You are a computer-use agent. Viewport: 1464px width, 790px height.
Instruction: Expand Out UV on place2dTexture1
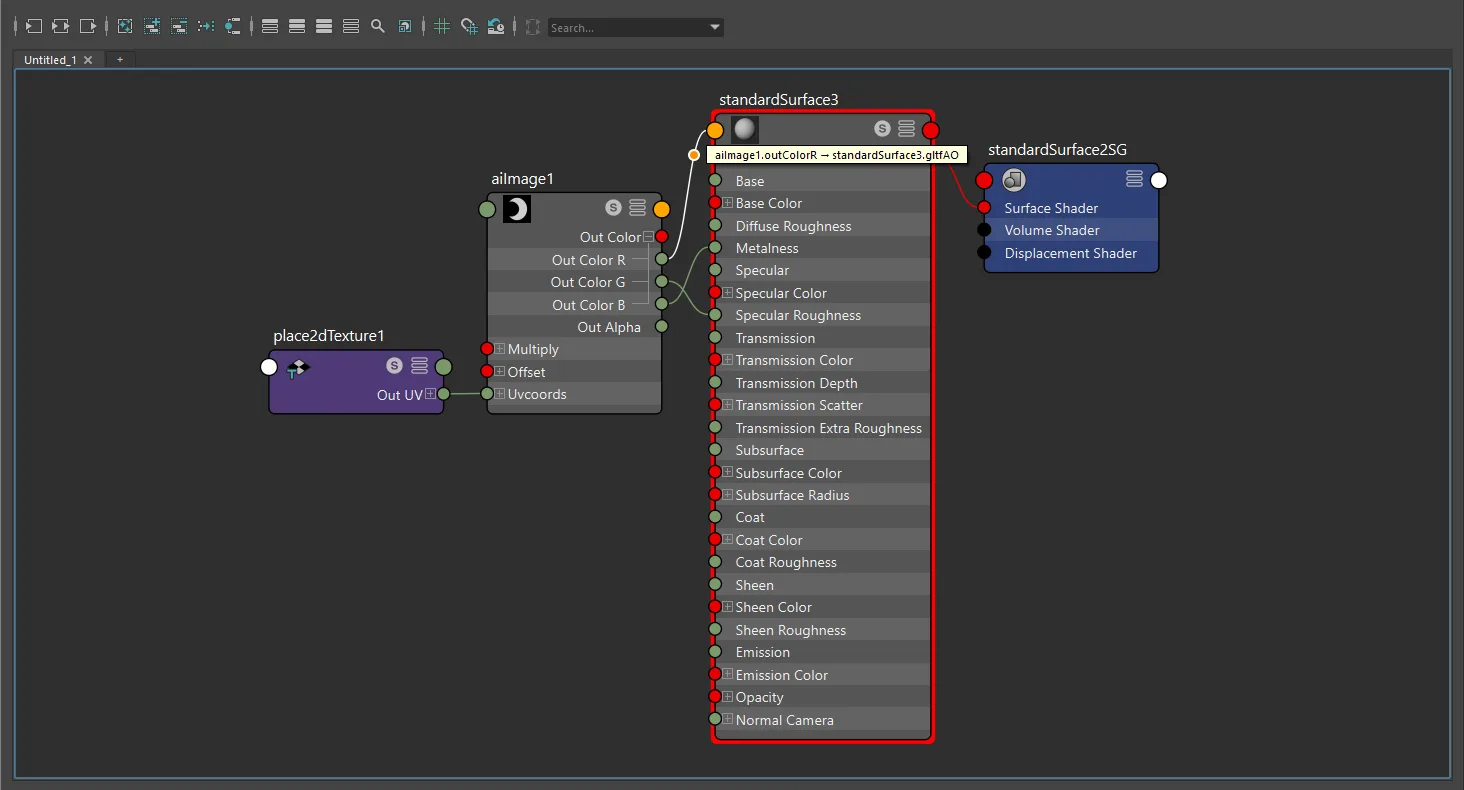430,394
